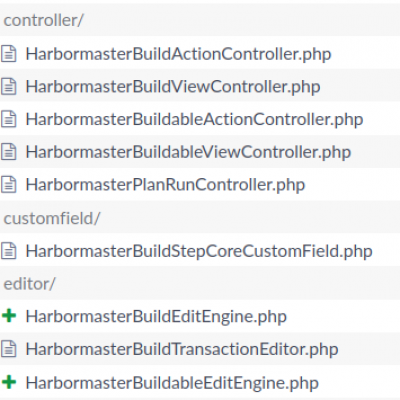Click file icon beside HarbormasterBuildableViewController.php
400x400 pixels.
pyautogui.click(x=8, y=152)
